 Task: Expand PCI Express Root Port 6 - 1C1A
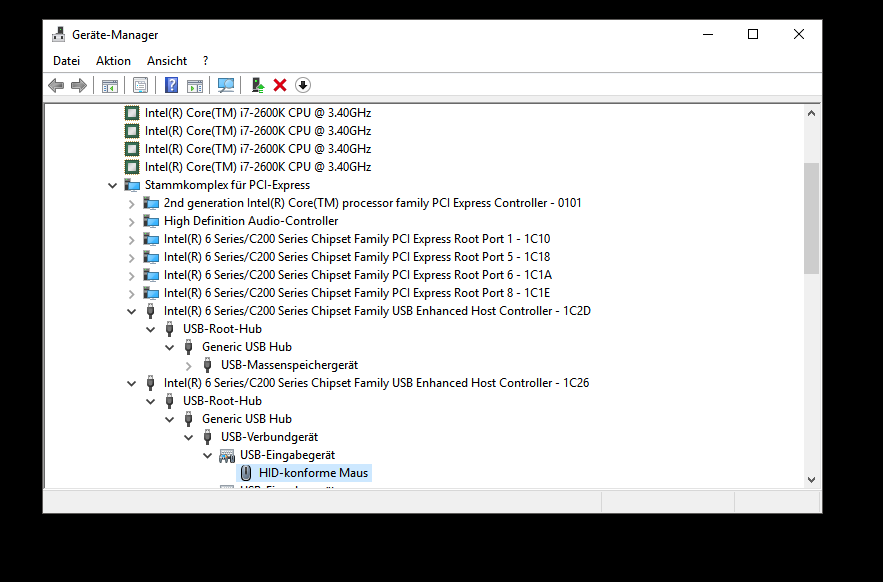(x=131, y=276)
